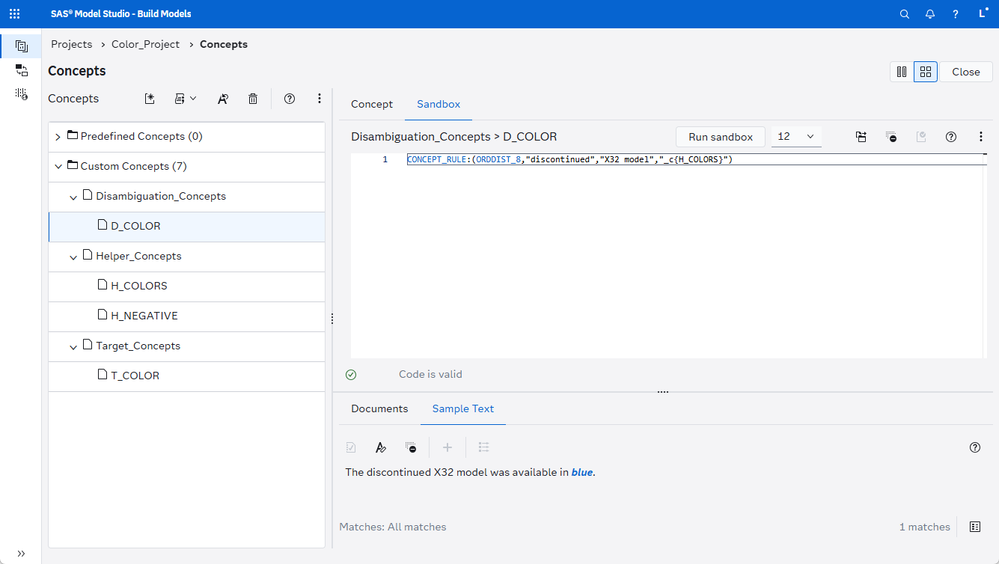Click the edit sample text icon

380,447
